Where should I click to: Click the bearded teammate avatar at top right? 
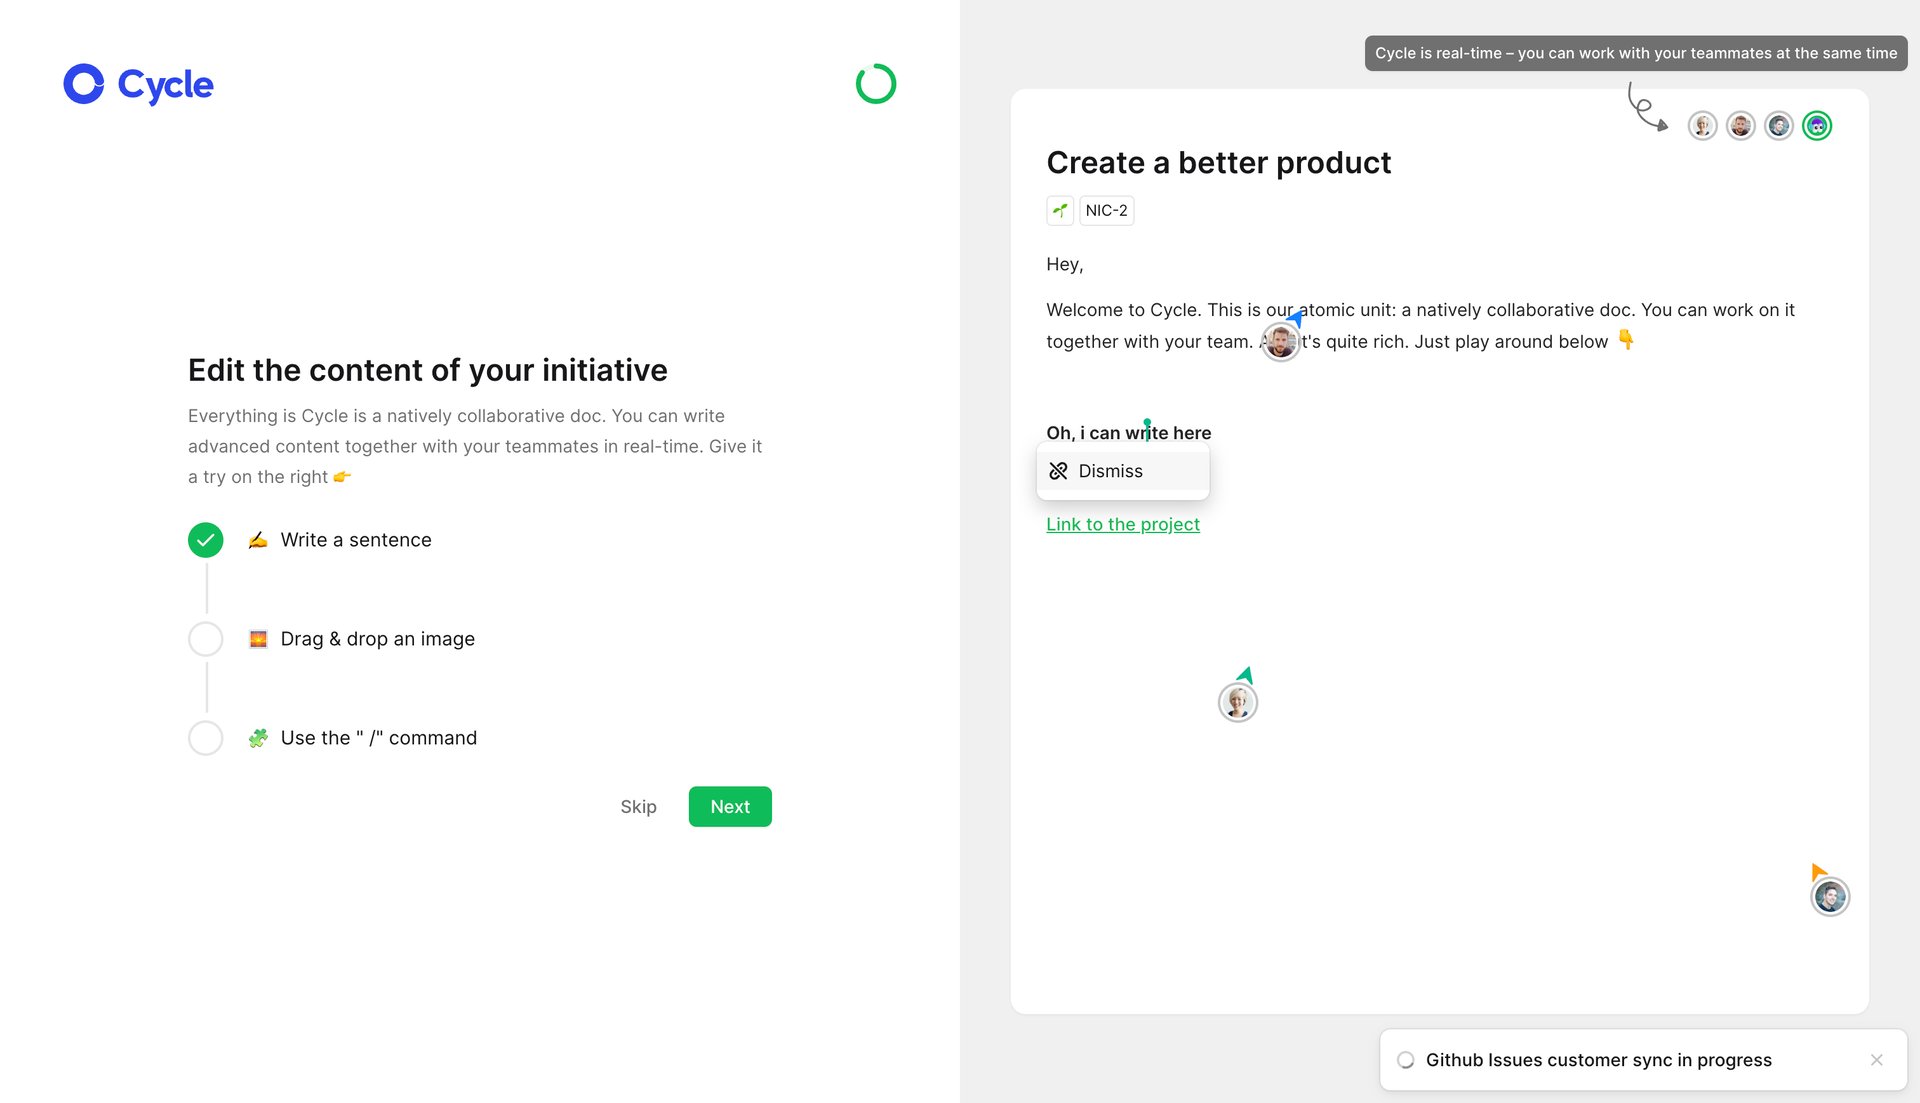[1740, 126]
